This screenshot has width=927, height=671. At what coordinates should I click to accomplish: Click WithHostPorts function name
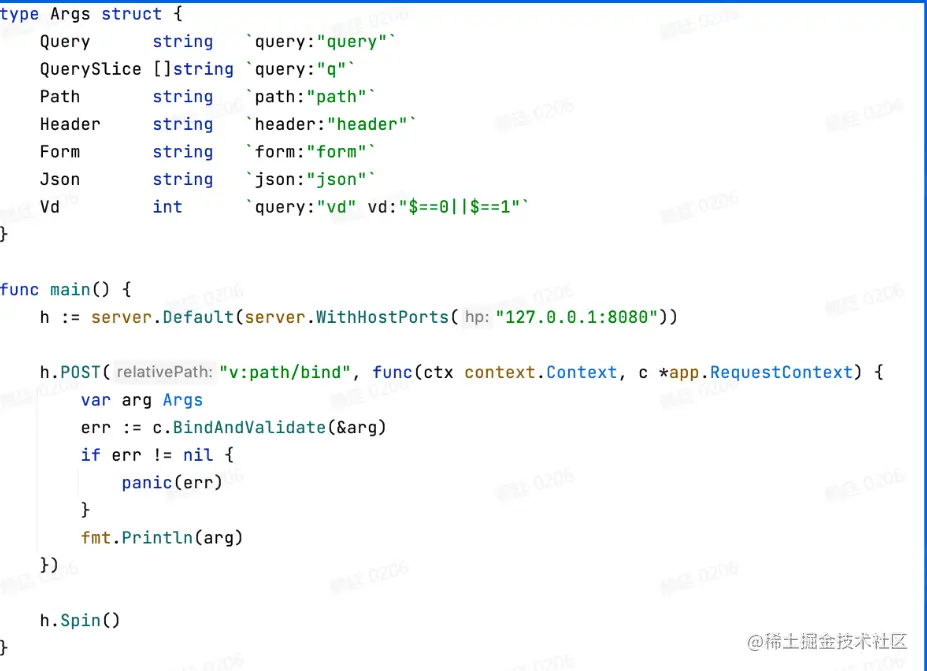[x=382, y=317]
